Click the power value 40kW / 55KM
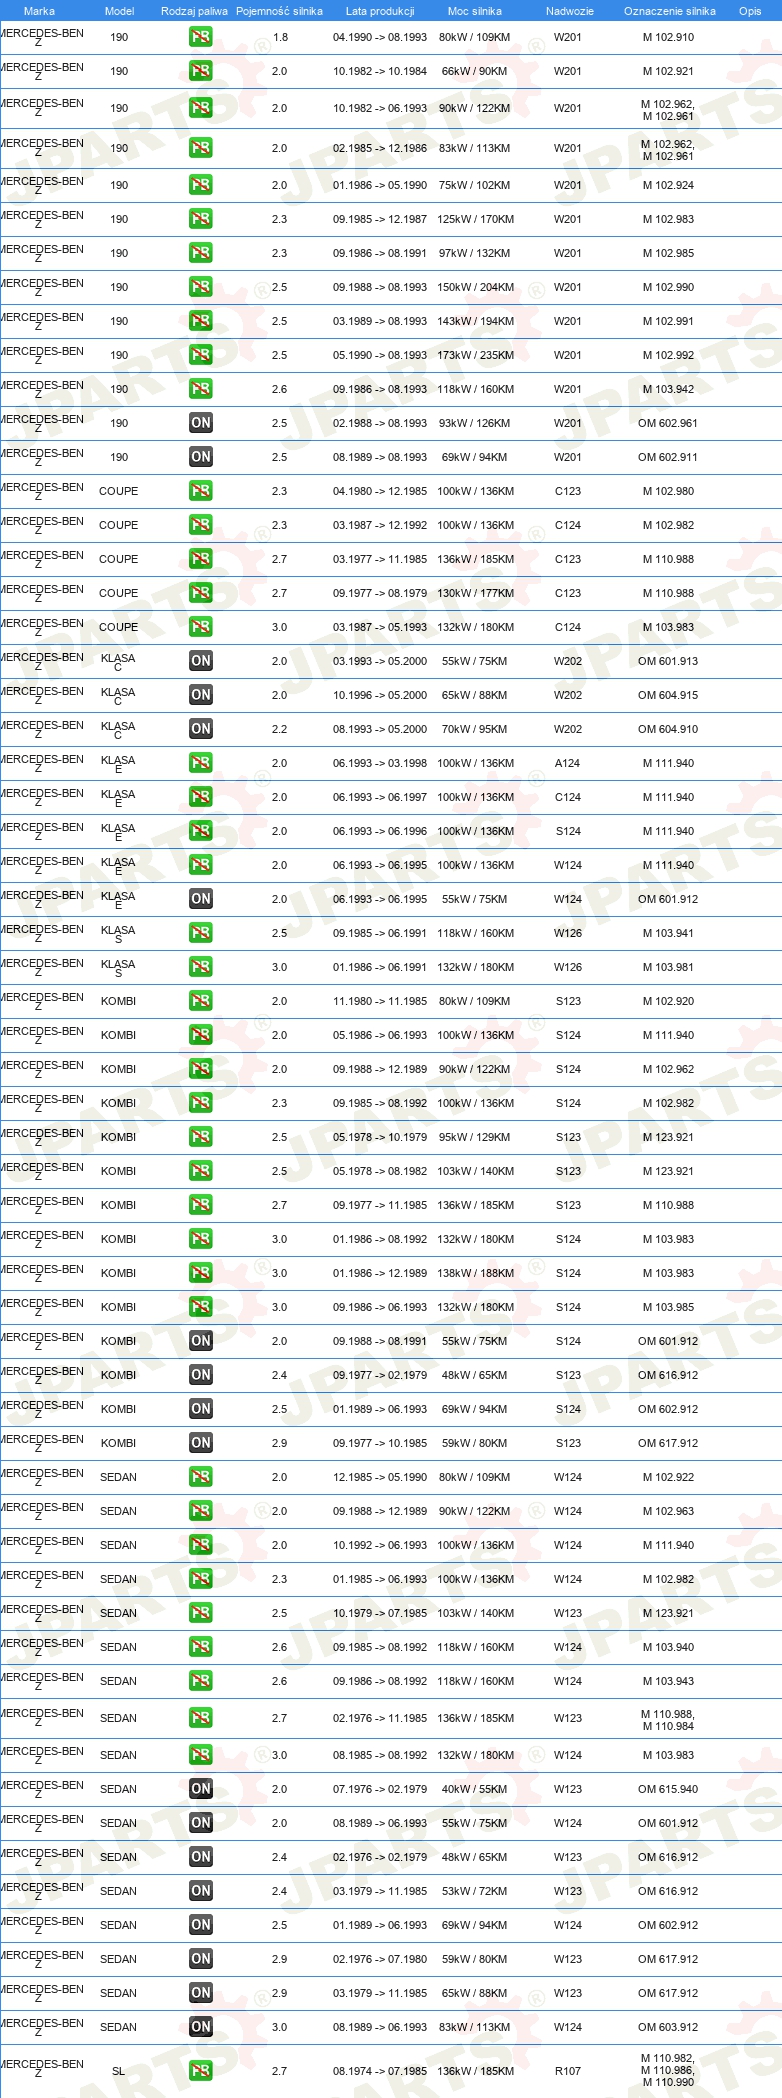This screenshot has height=2098, width=782. tap(475, 1789)
